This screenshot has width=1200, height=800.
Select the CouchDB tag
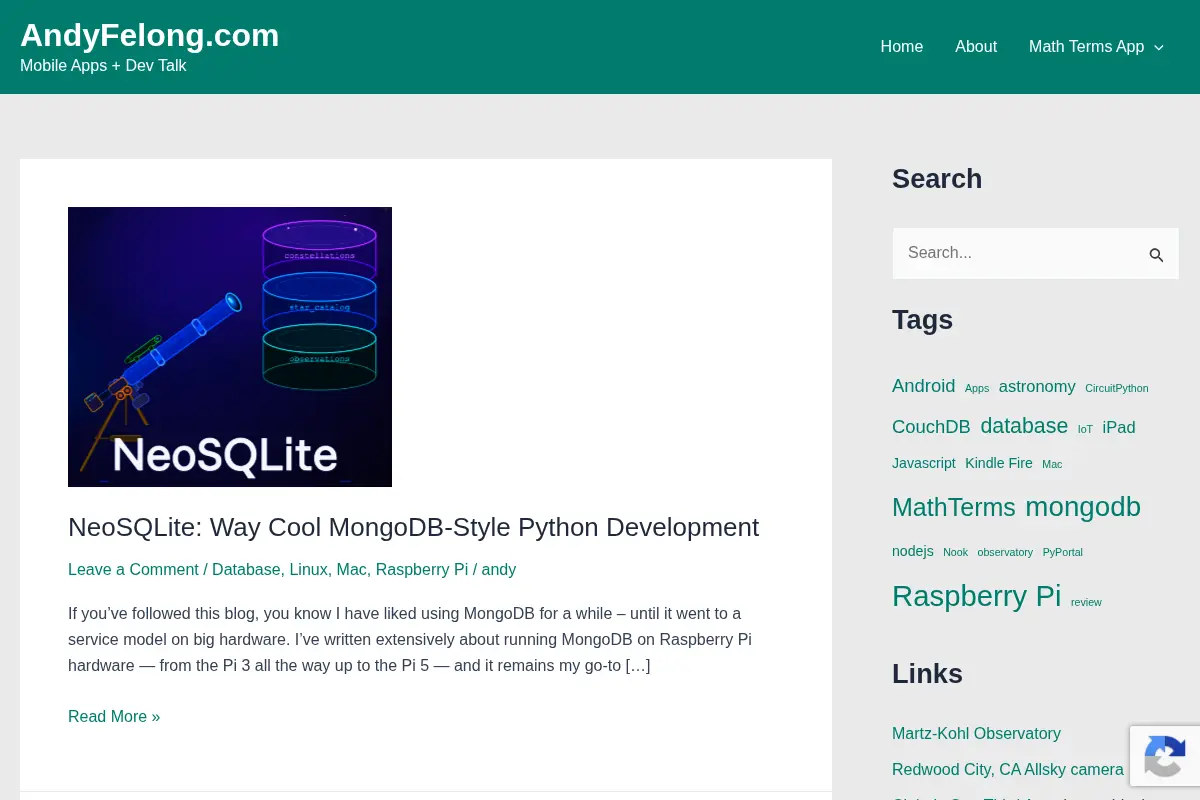[931, 427]
